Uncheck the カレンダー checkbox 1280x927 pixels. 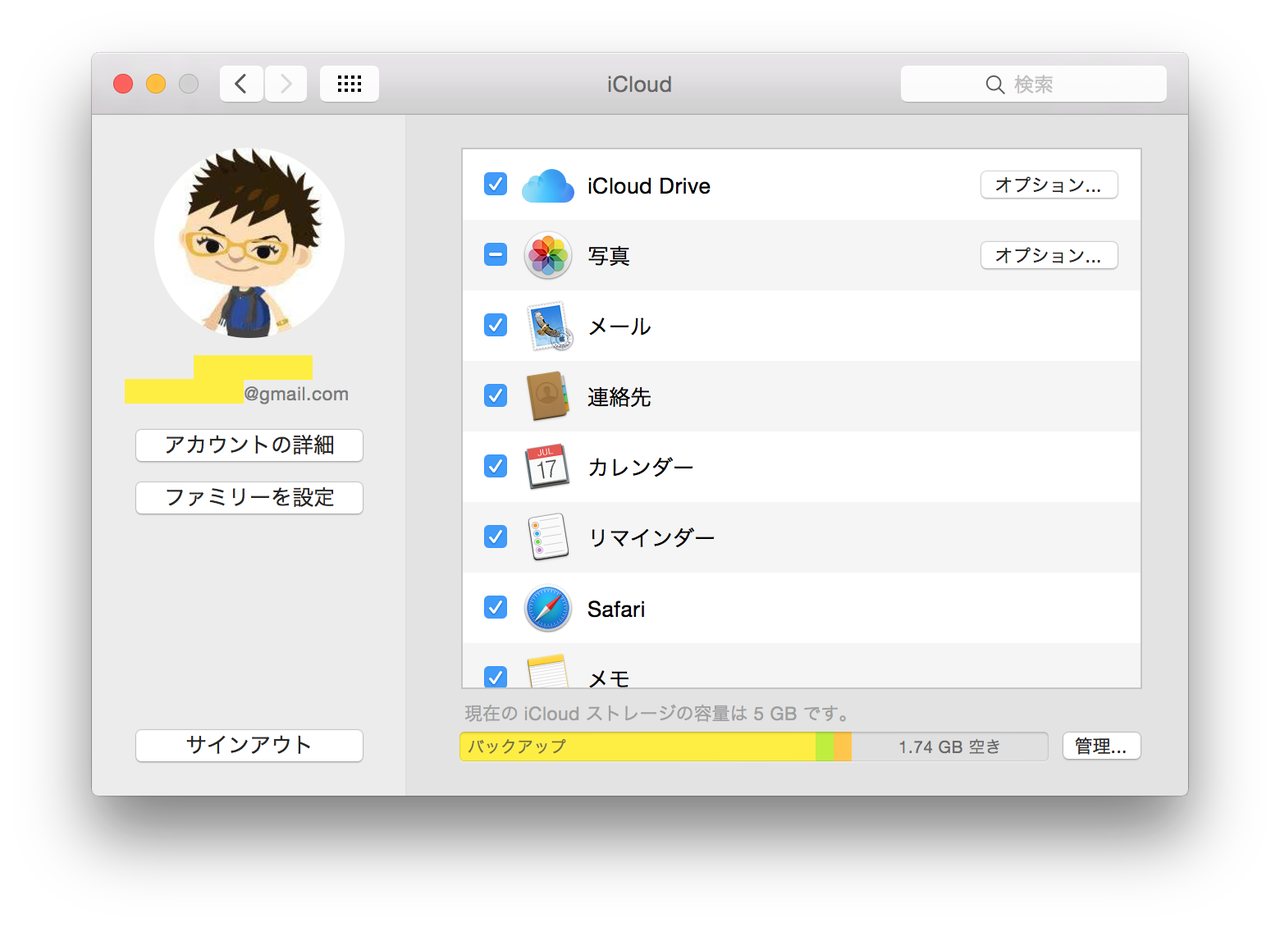pos(495,466)
